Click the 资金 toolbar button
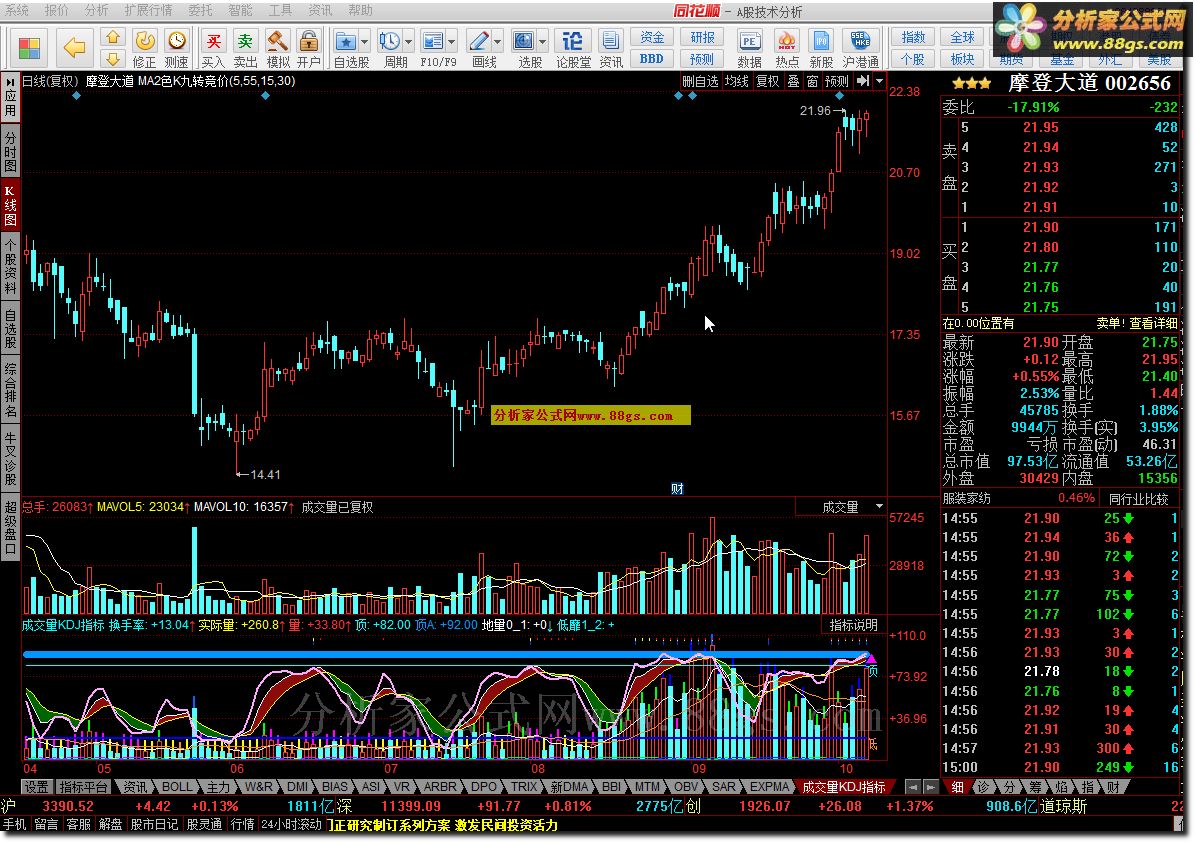This screenshot has width=1195, height=842. [x=652, y=37]
